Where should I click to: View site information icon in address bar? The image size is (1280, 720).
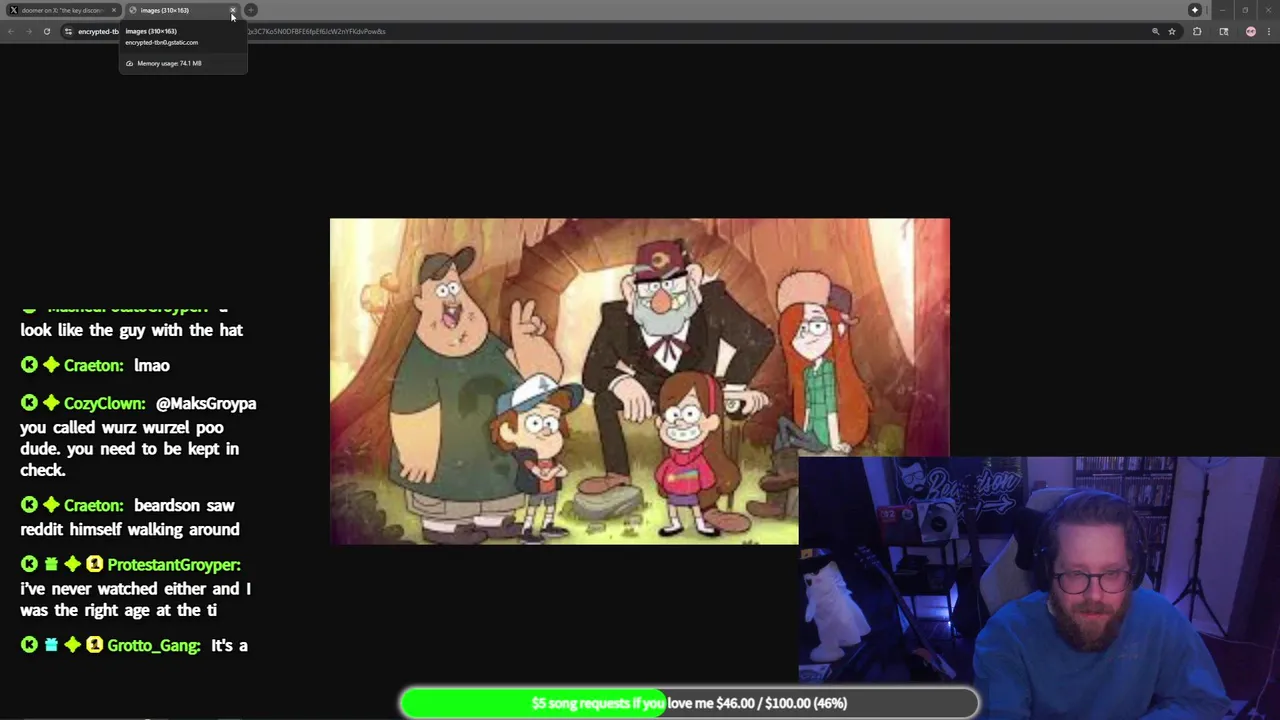coord(68,31)
